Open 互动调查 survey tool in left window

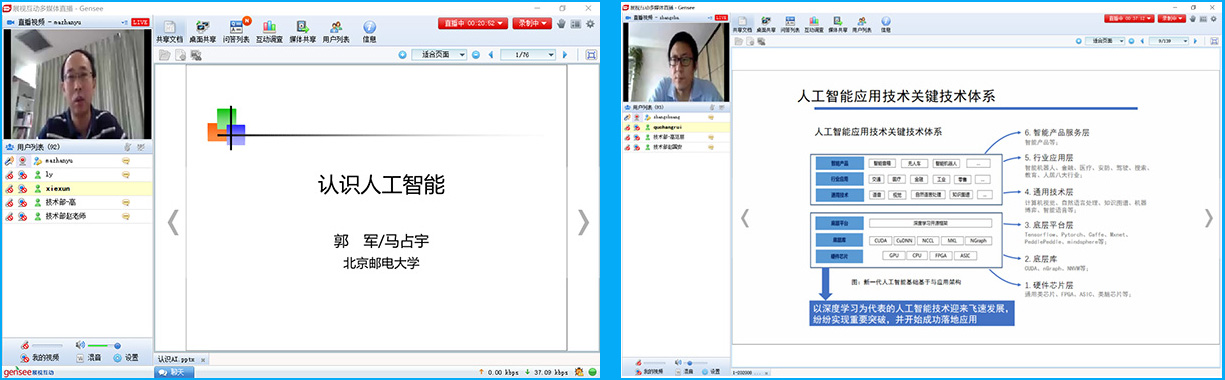(x=270, y=31)
